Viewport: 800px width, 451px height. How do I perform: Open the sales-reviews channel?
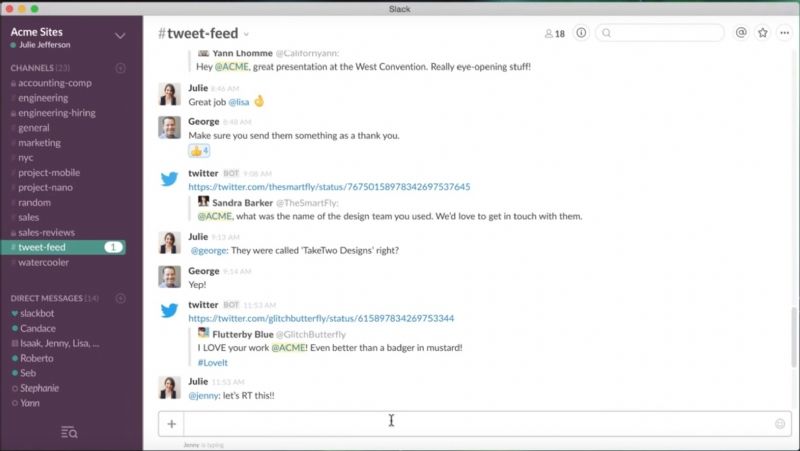(46, 232)
